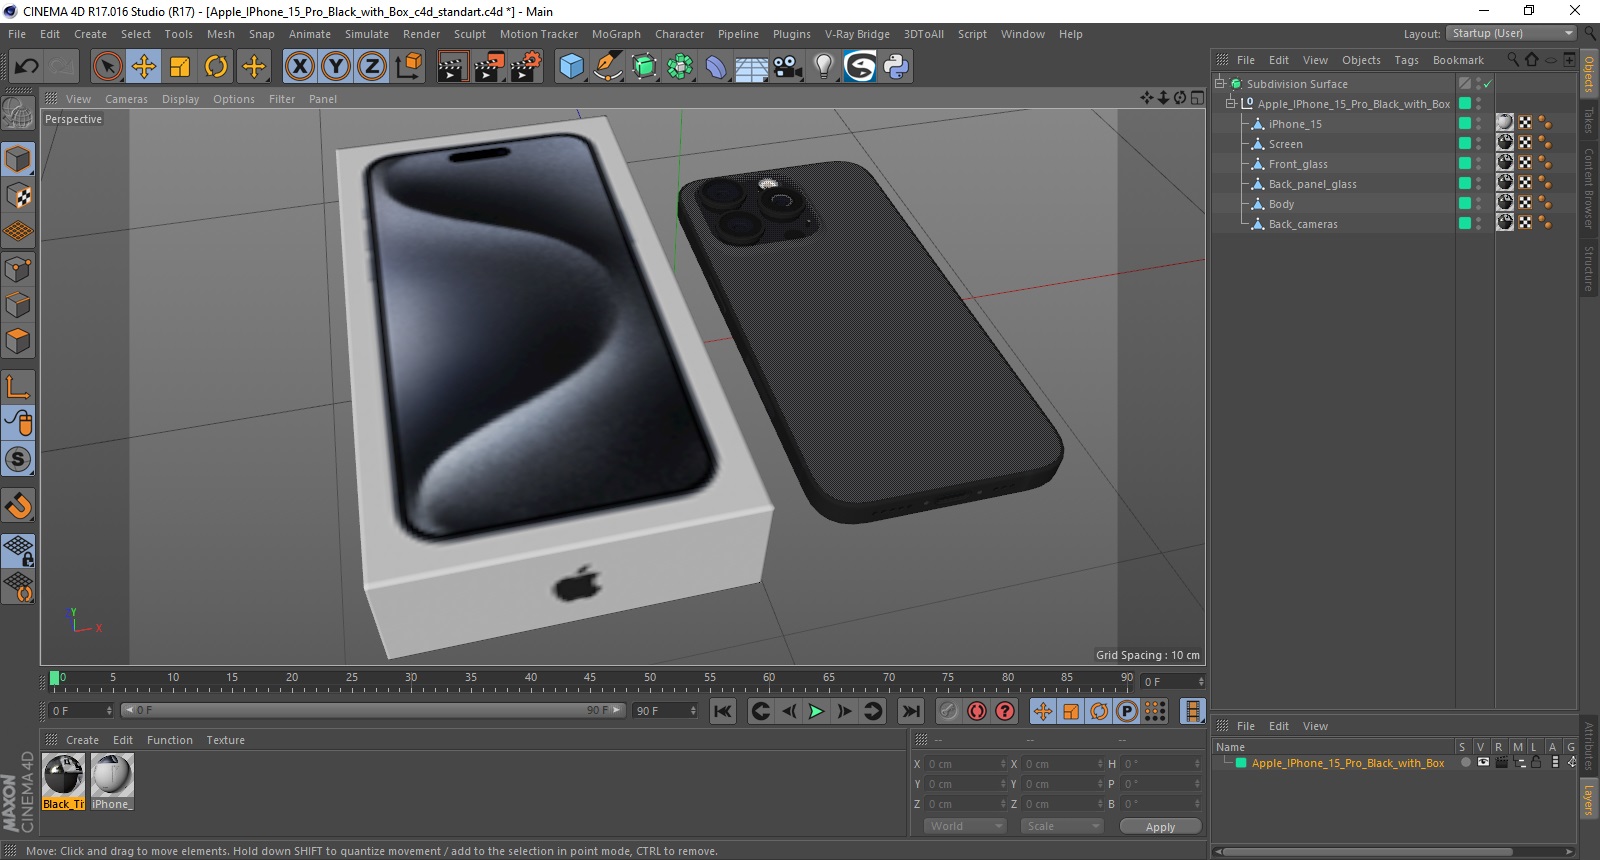
Task: Go to end of animation
Action: pyautogui.click(x=910, y=711)
